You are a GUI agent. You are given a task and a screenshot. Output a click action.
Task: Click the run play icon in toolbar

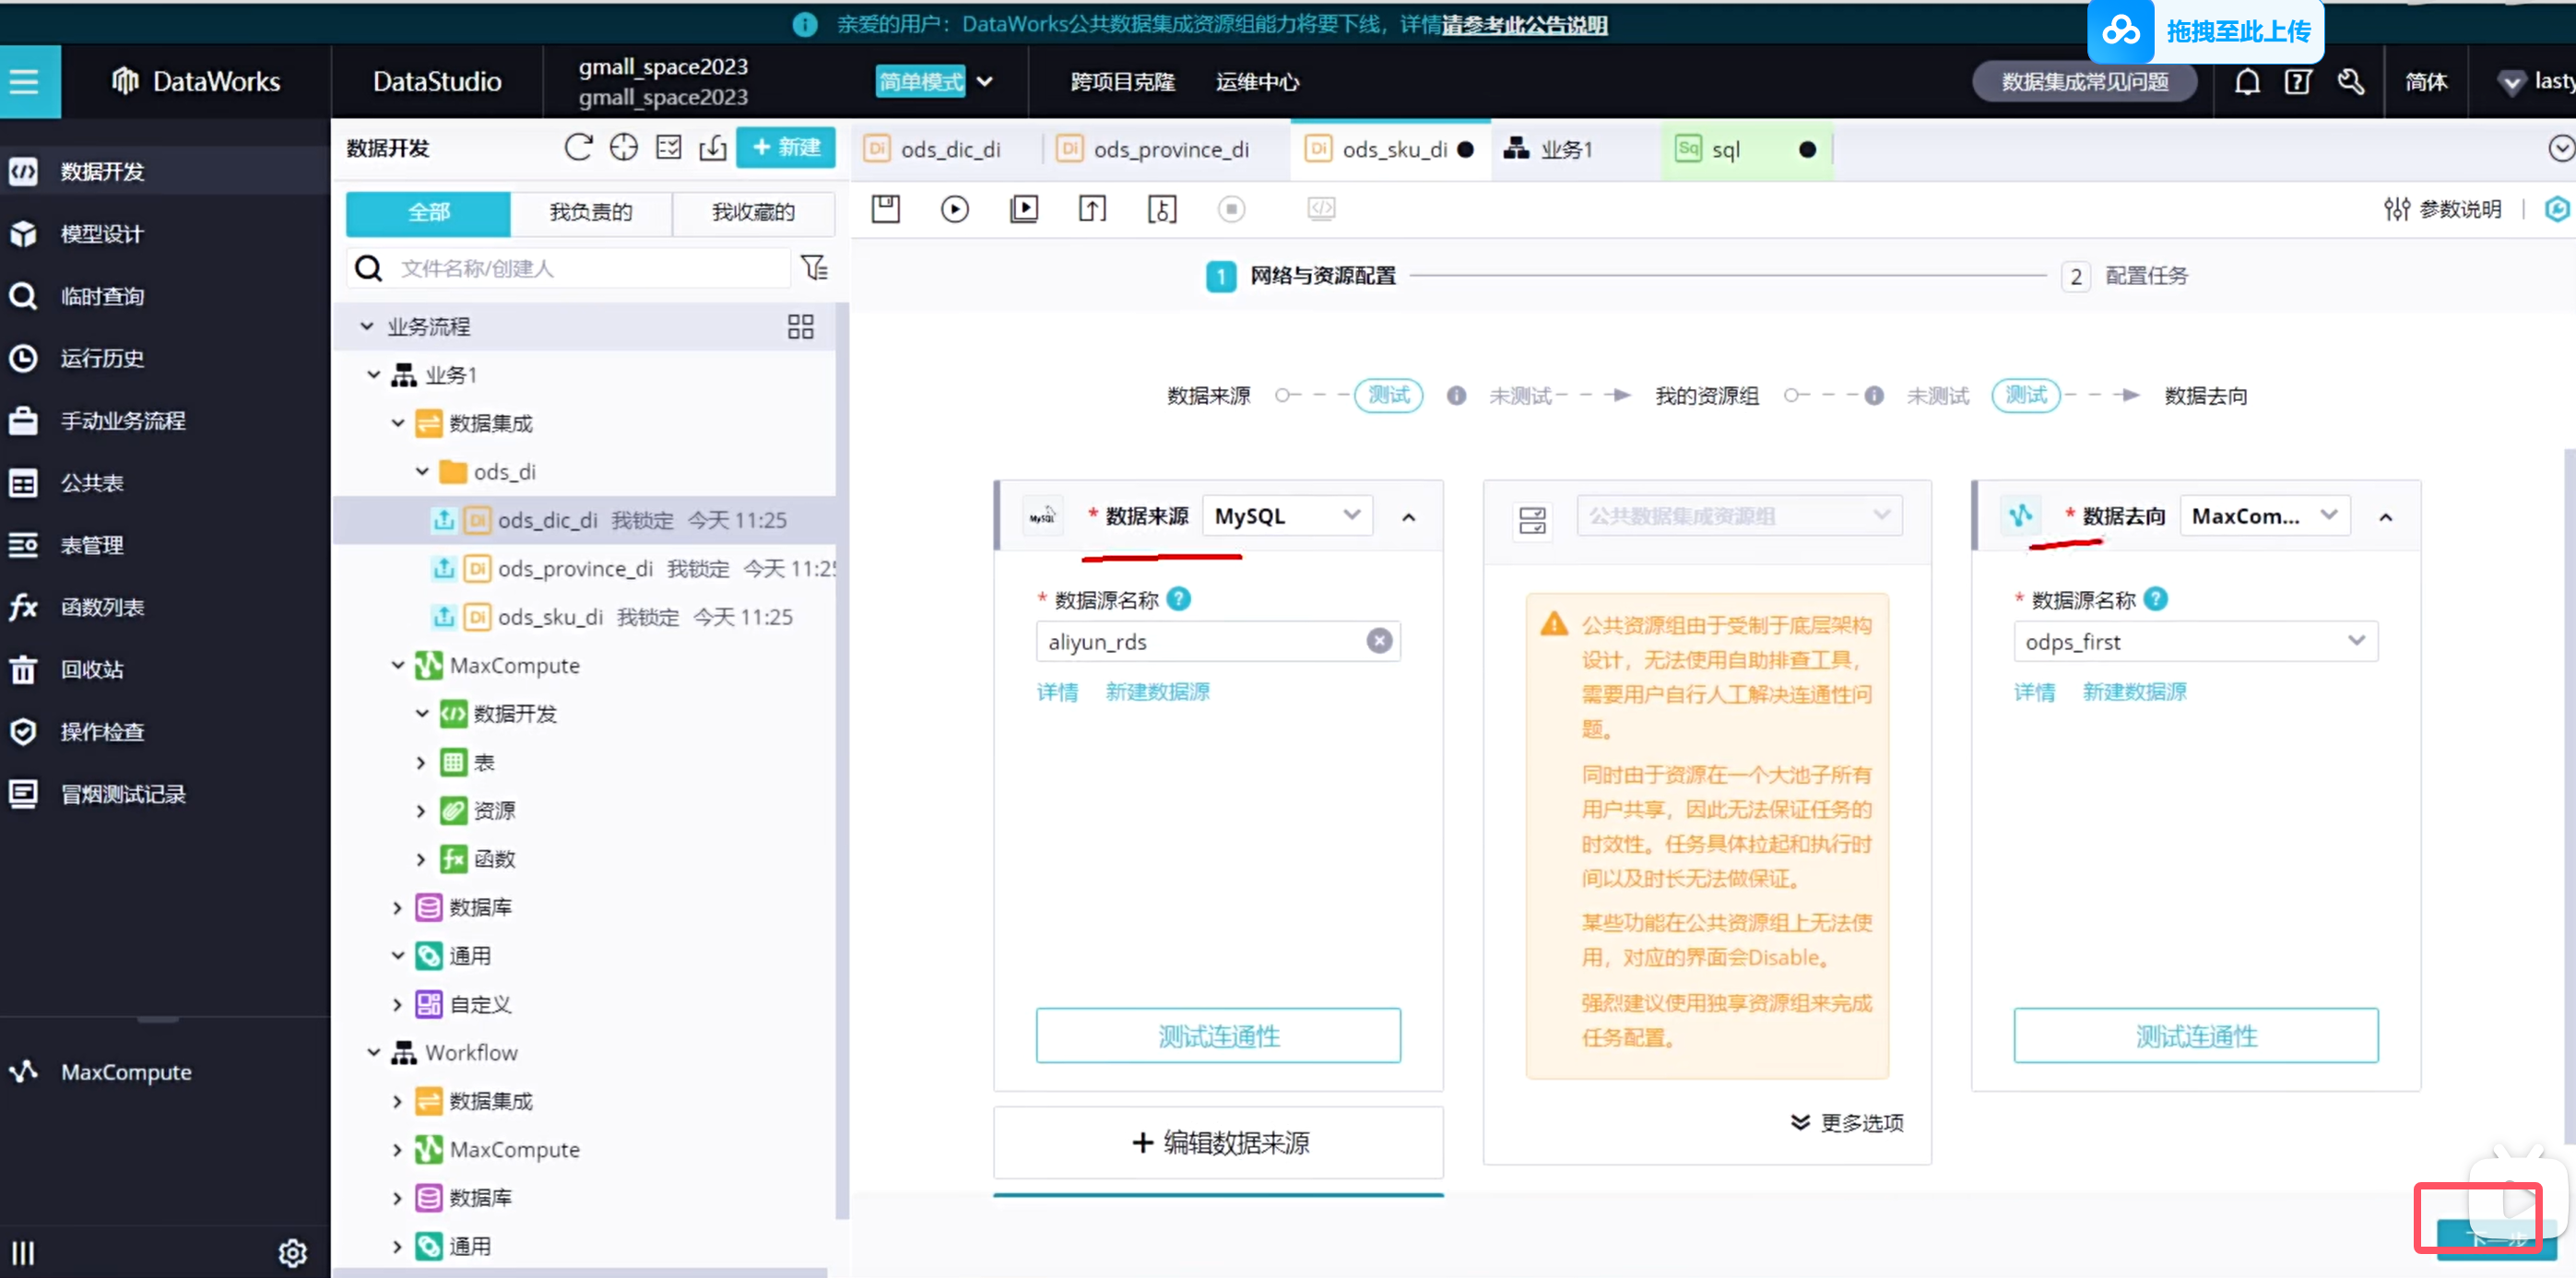(954, 209)
